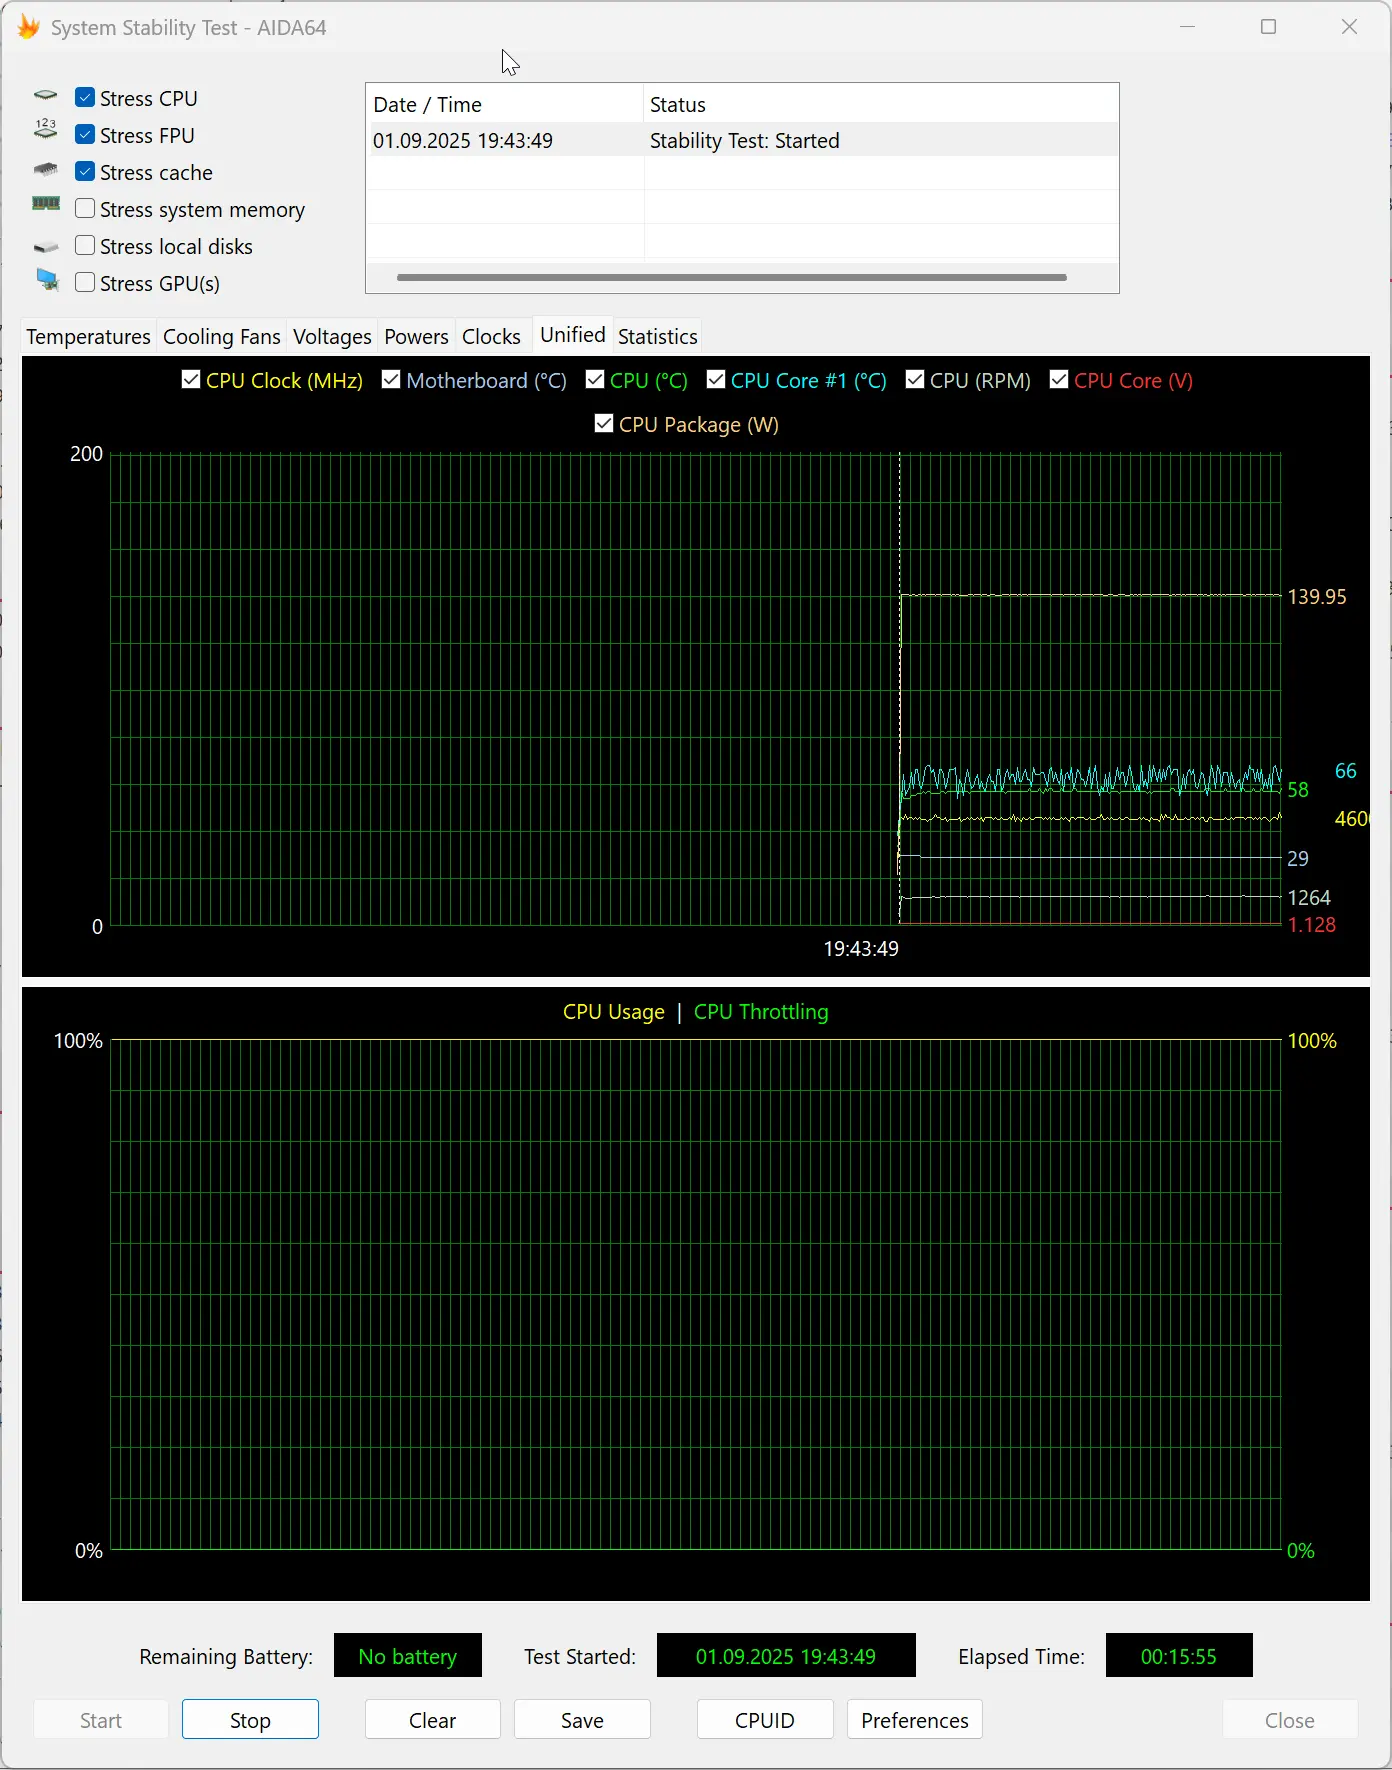Enable Stress GPU(s) checkbox
The width and height of the screenshot is (1392, 1770).
tap(85, 283)
